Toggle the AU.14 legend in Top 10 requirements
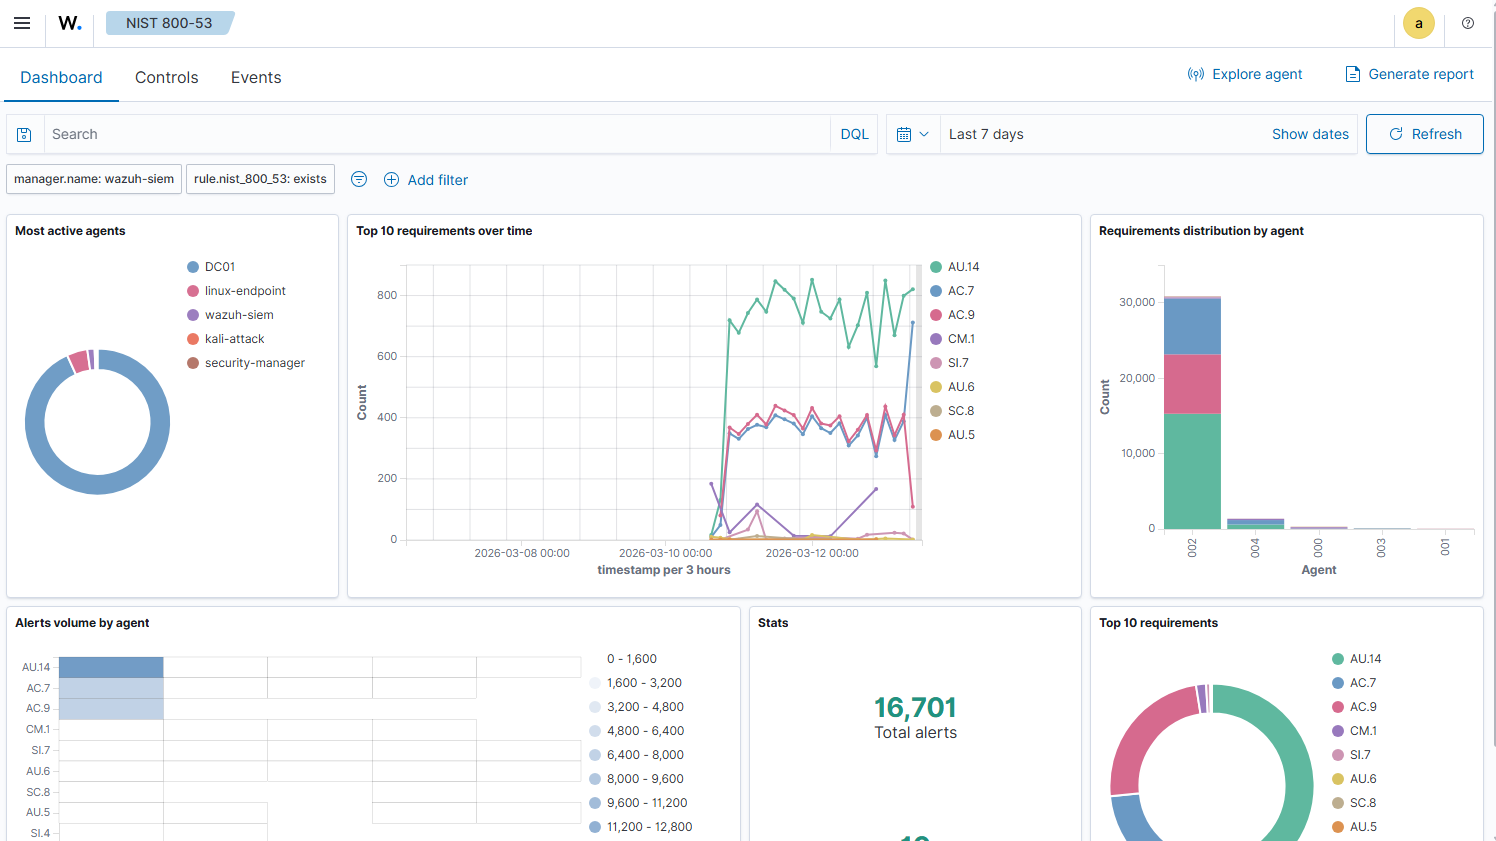This screenshot has height=841, width=1496. point(1363,658)
